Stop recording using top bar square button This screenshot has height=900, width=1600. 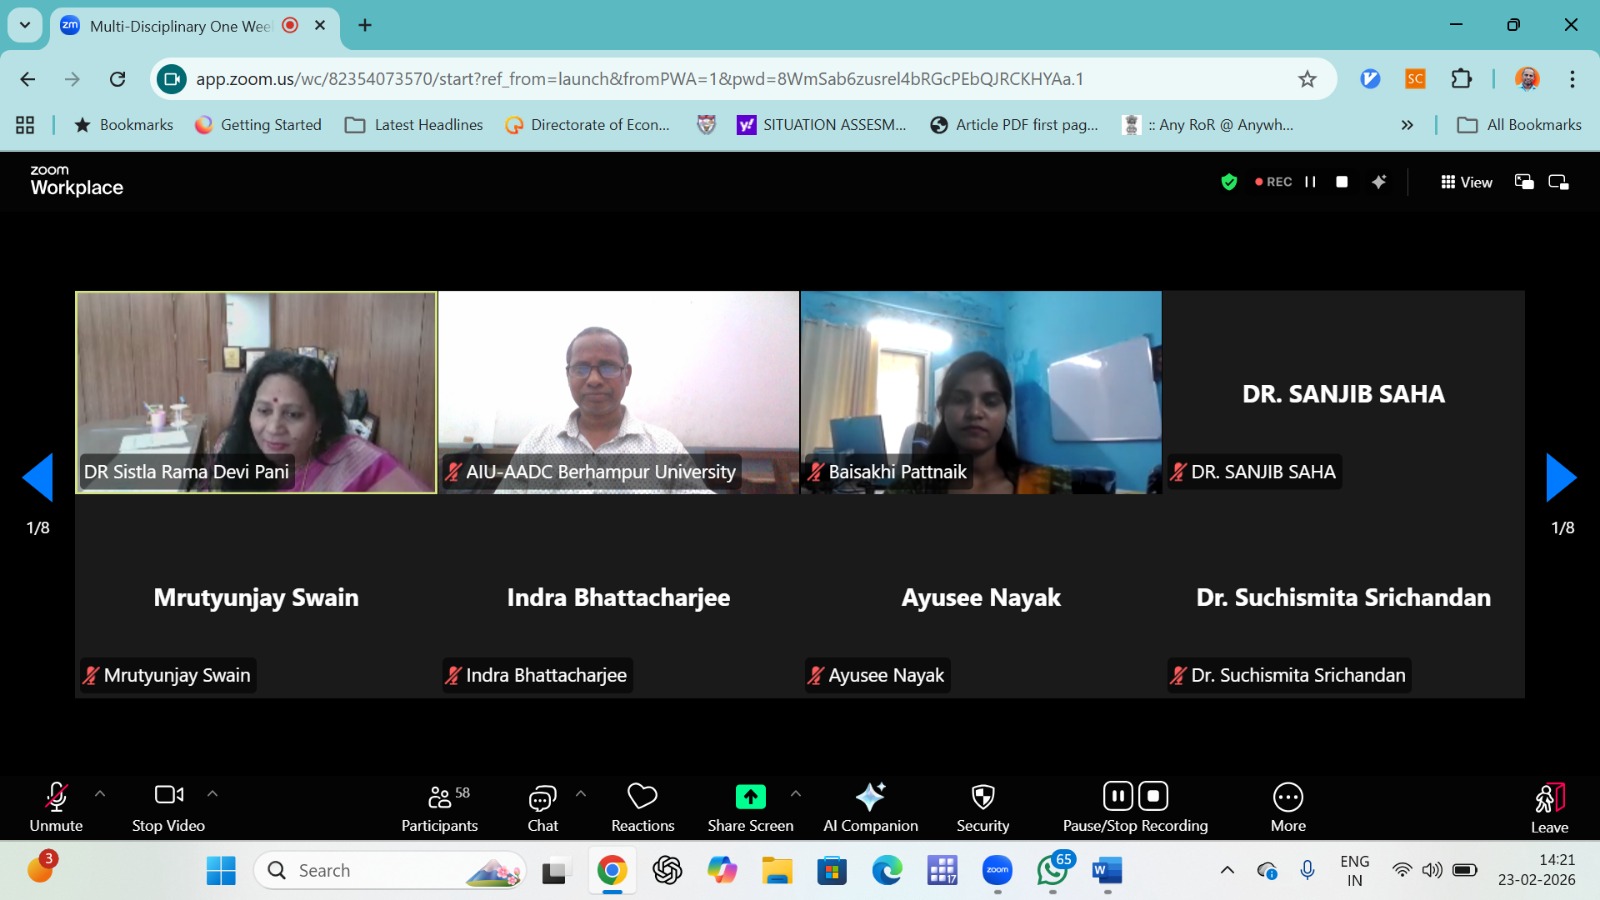[x=1342, y=182]
